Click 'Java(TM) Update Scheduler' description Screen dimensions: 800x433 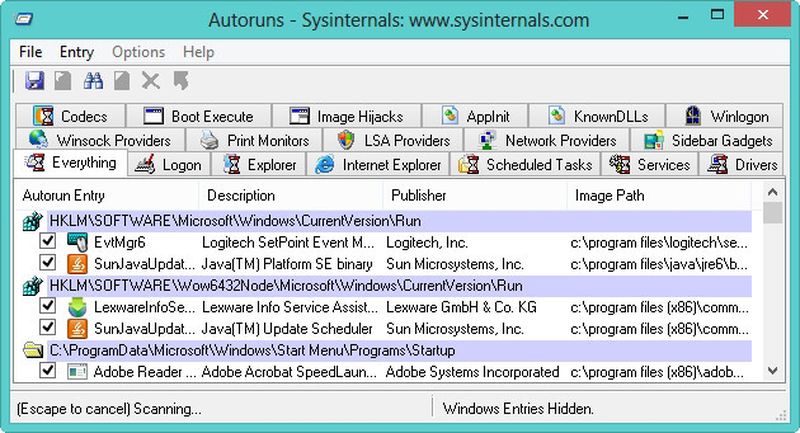[287, 329]
